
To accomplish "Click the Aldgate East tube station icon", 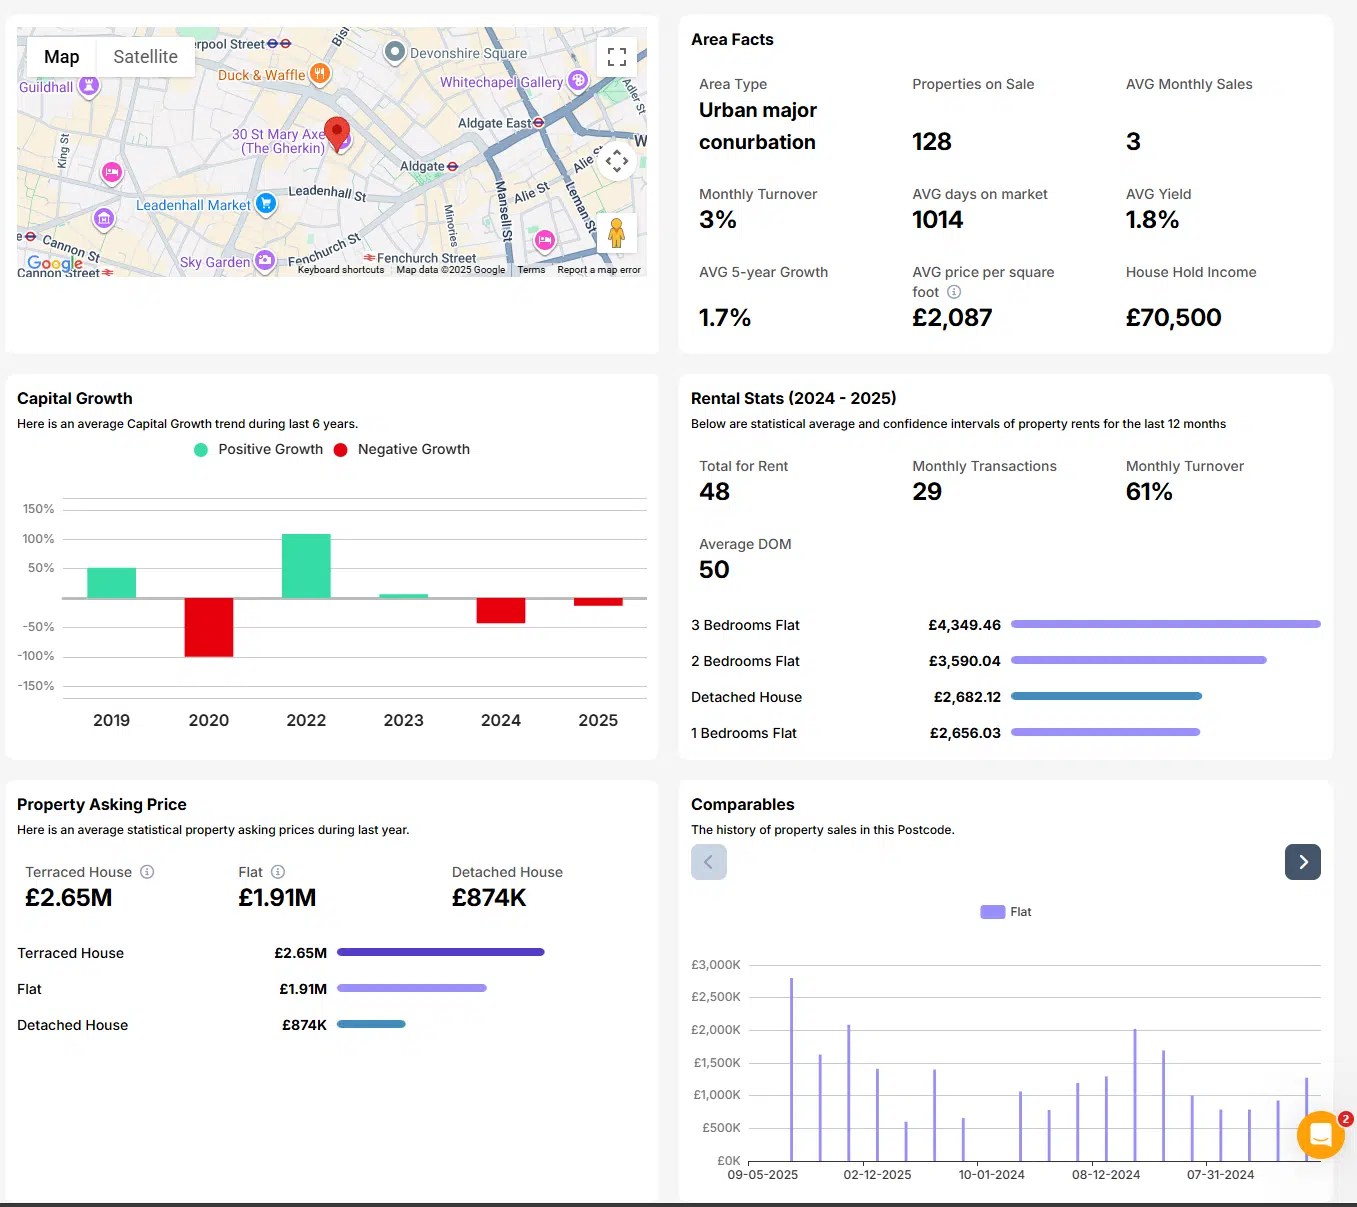I will 539,123.
